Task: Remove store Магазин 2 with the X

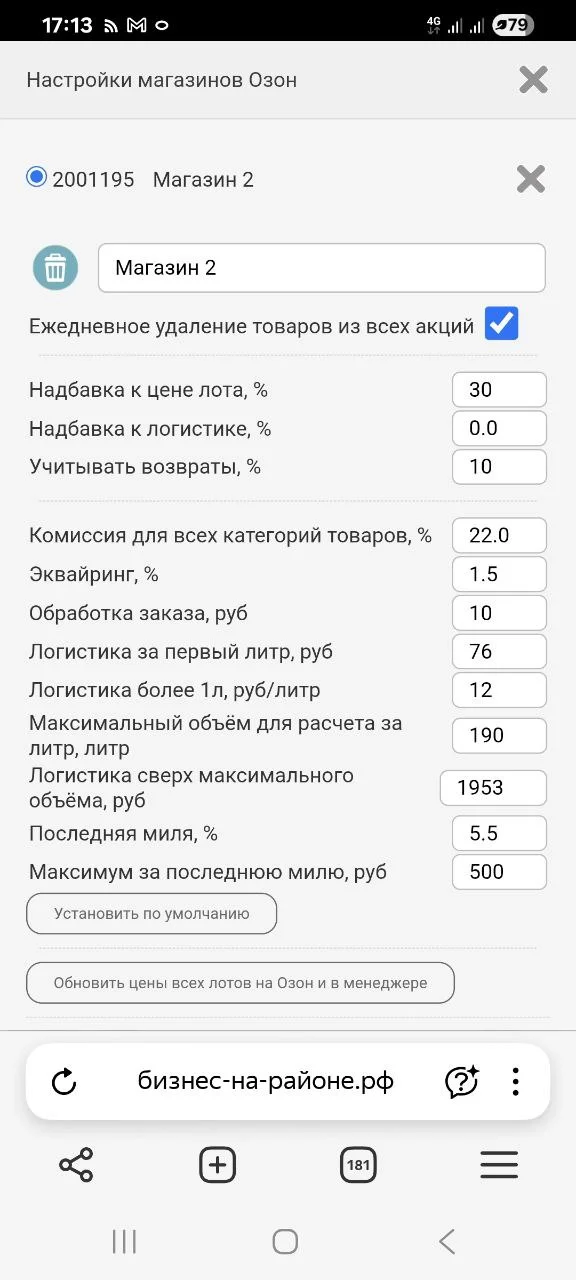Action: 530,179
